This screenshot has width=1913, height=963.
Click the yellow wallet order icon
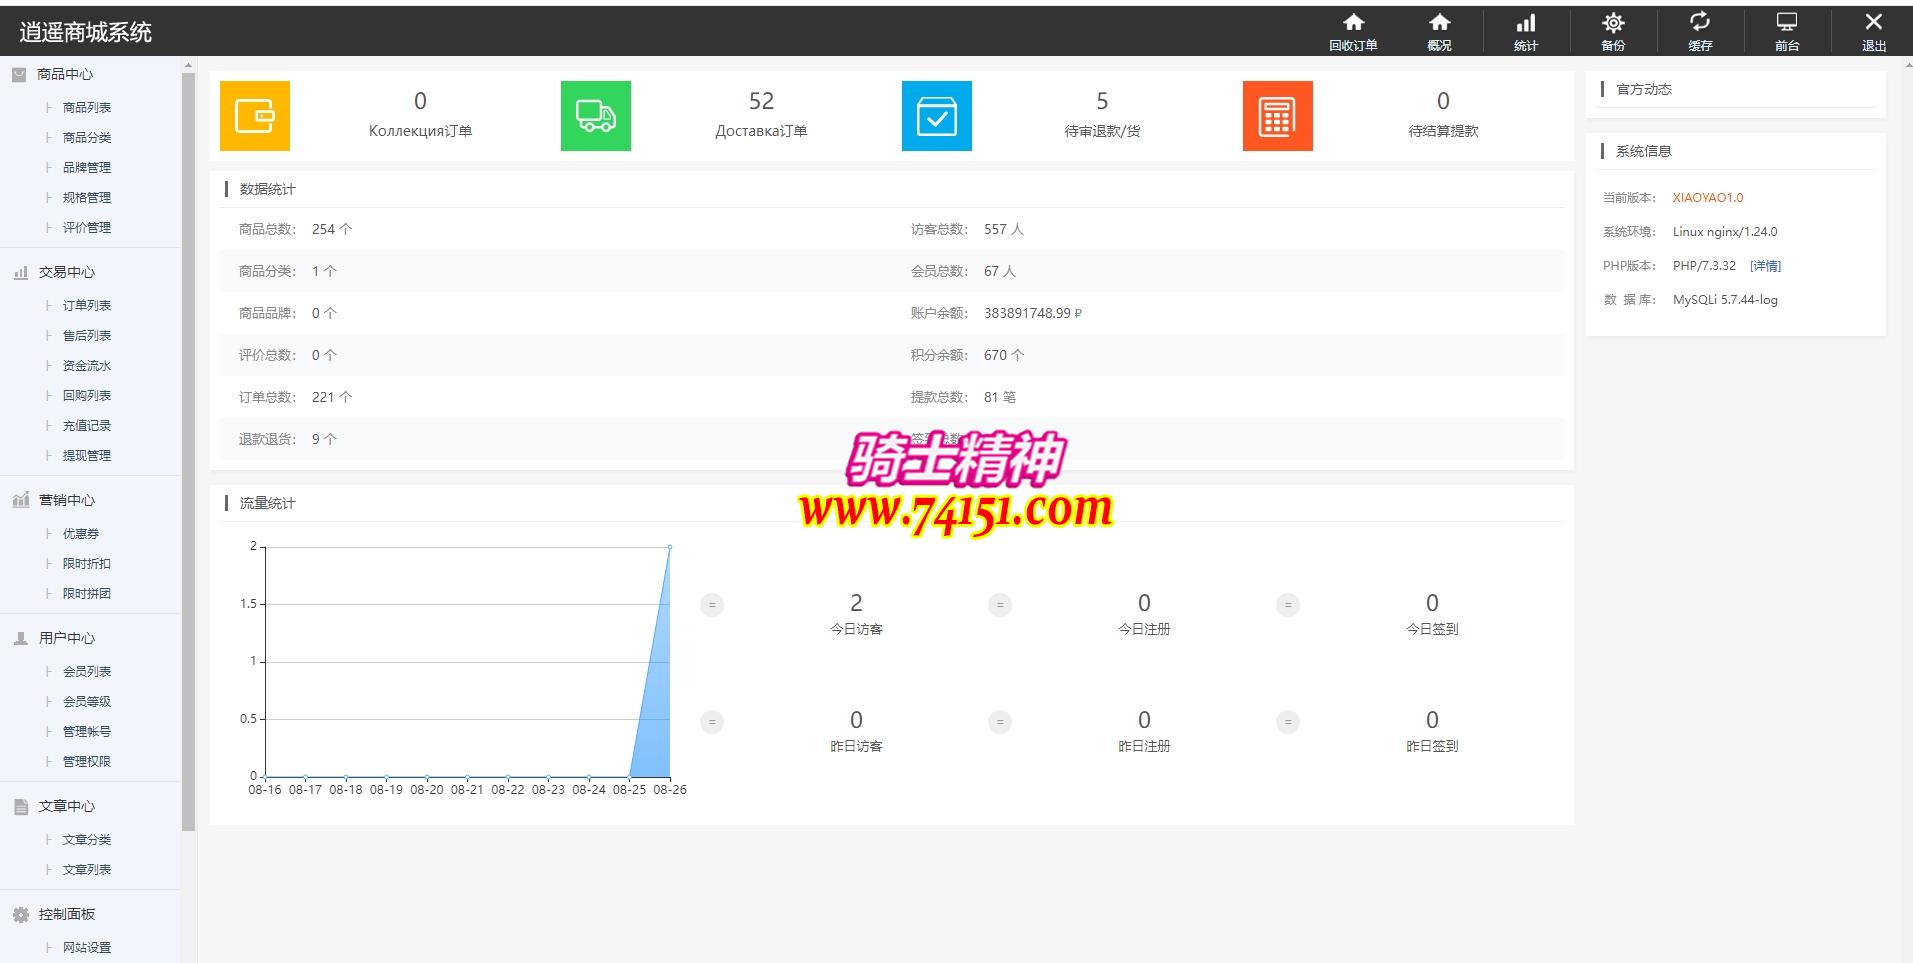[255, 116]
